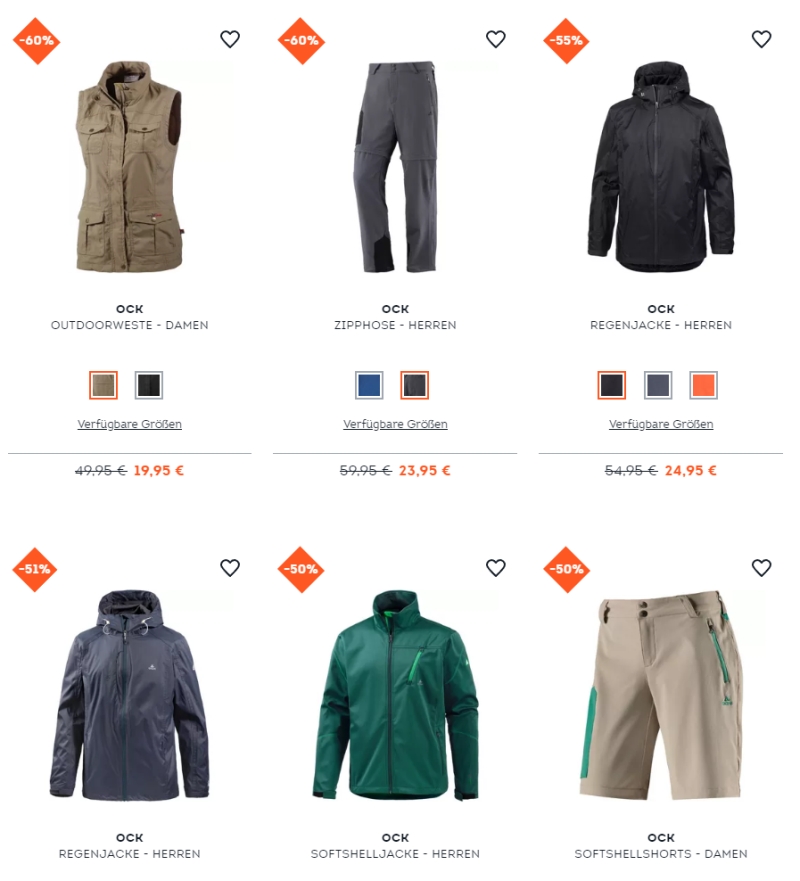This screenshot has width=800, height=881.
Task: Click heart icon on black Regenjacke Herren
Action: point(761,39)
